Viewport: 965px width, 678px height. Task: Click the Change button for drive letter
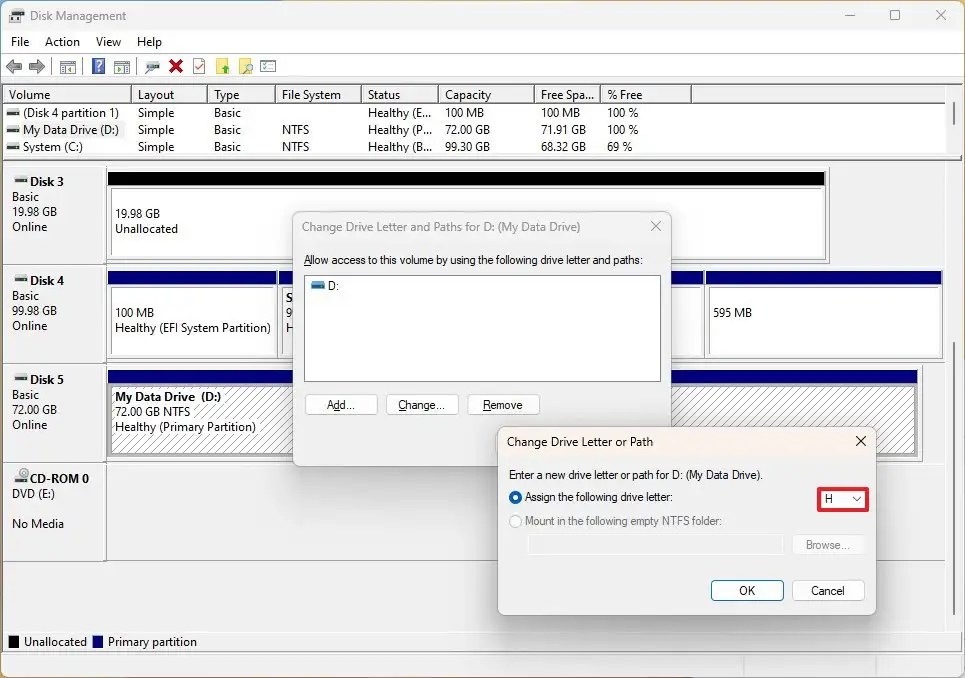click(x=421, y=404)
